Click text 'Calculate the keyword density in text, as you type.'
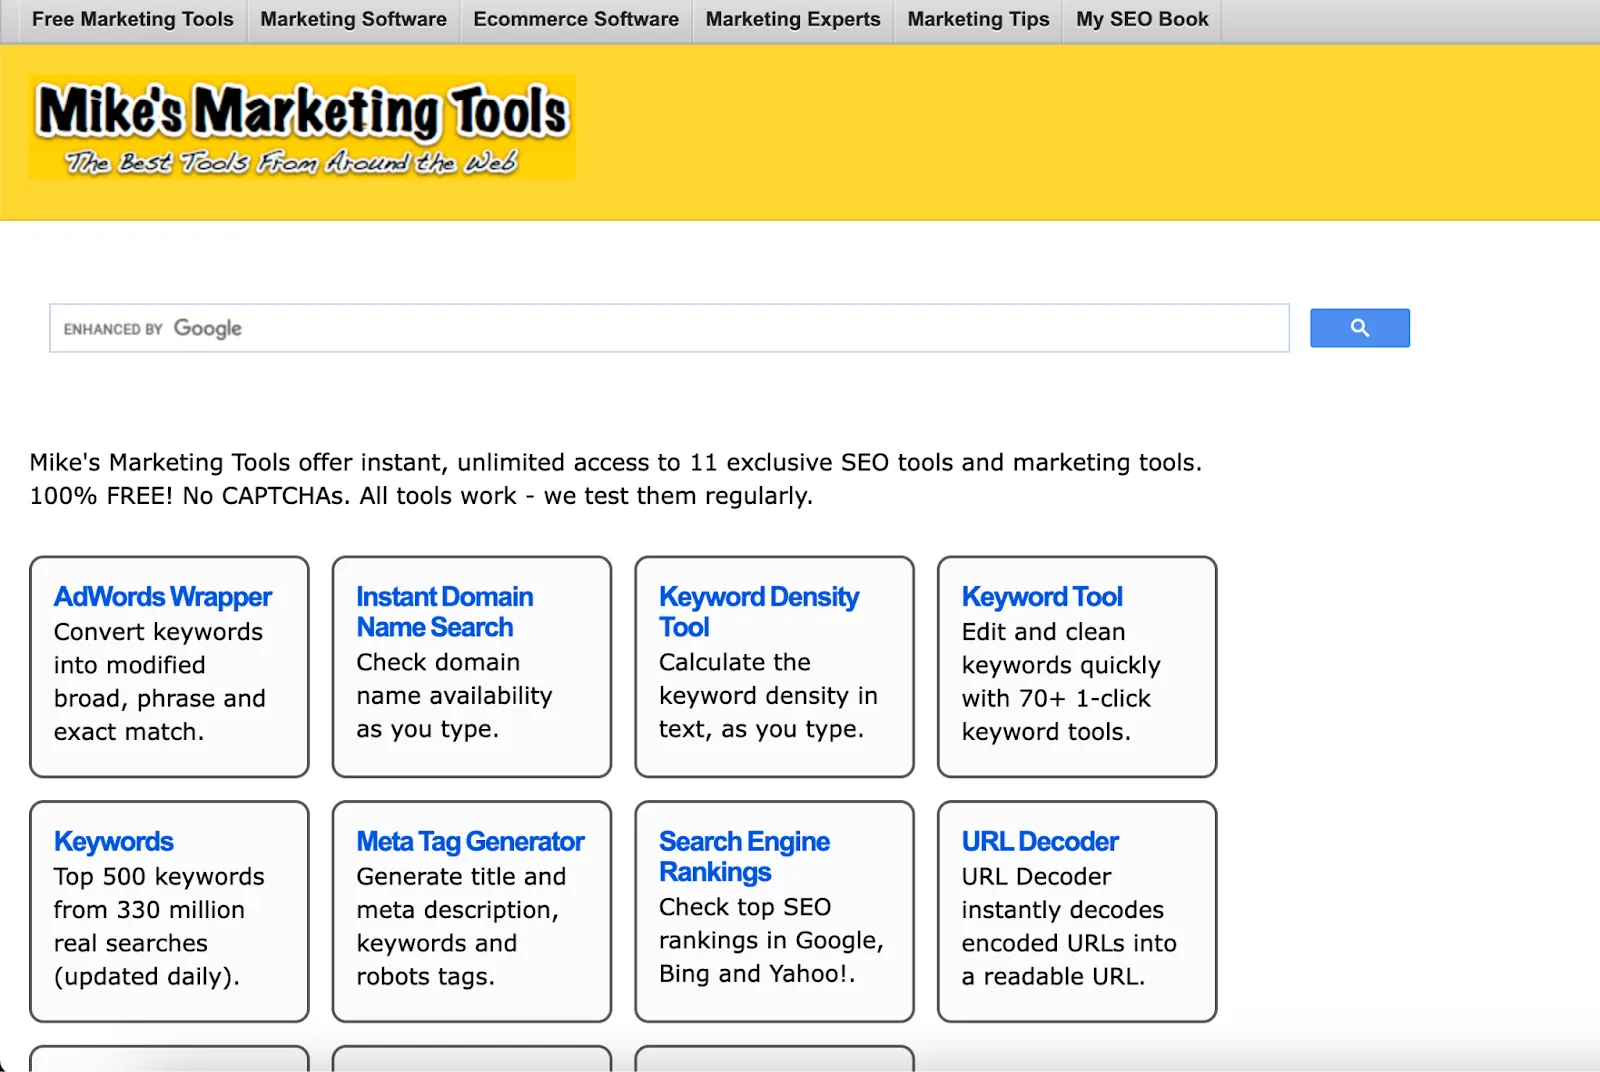The image size is (1600, 1072). click(768, 696)
